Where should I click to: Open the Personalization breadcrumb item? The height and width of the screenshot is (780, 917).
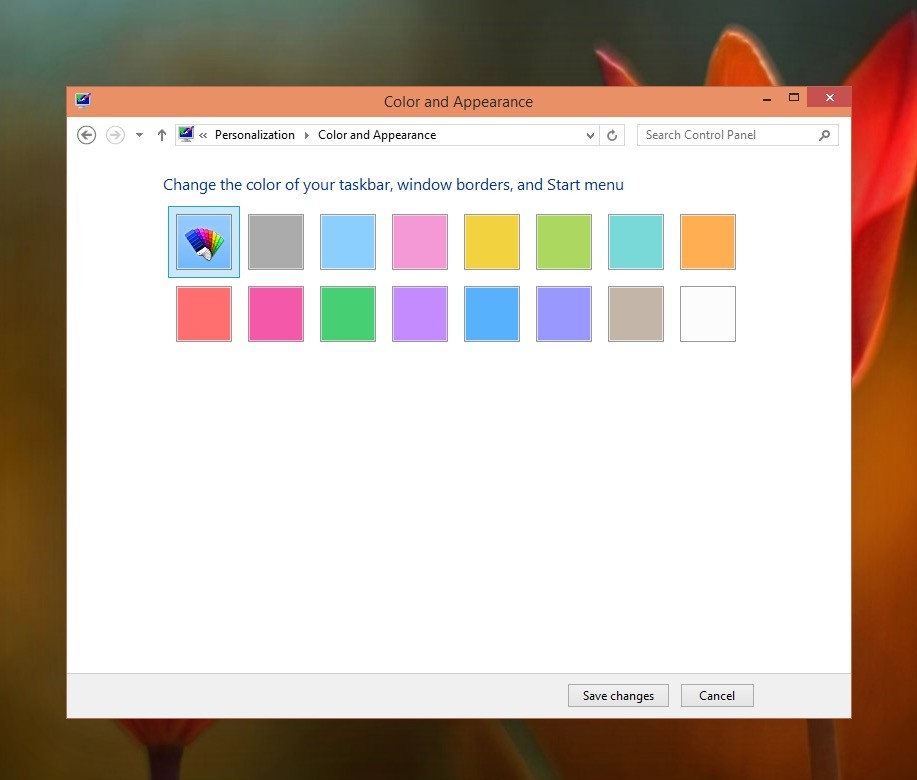(x=254, y=134)
